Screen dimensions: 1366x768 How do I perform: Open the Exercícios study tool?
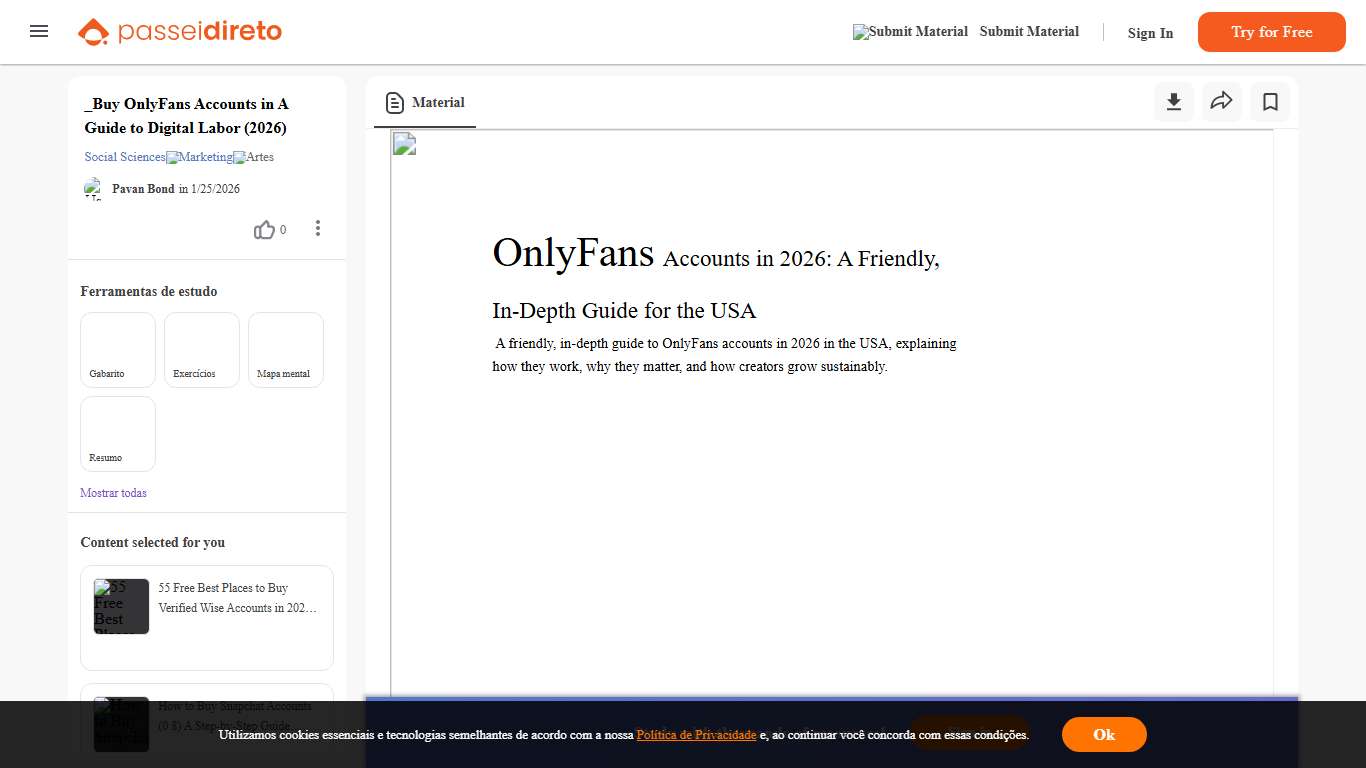point(201,349)
